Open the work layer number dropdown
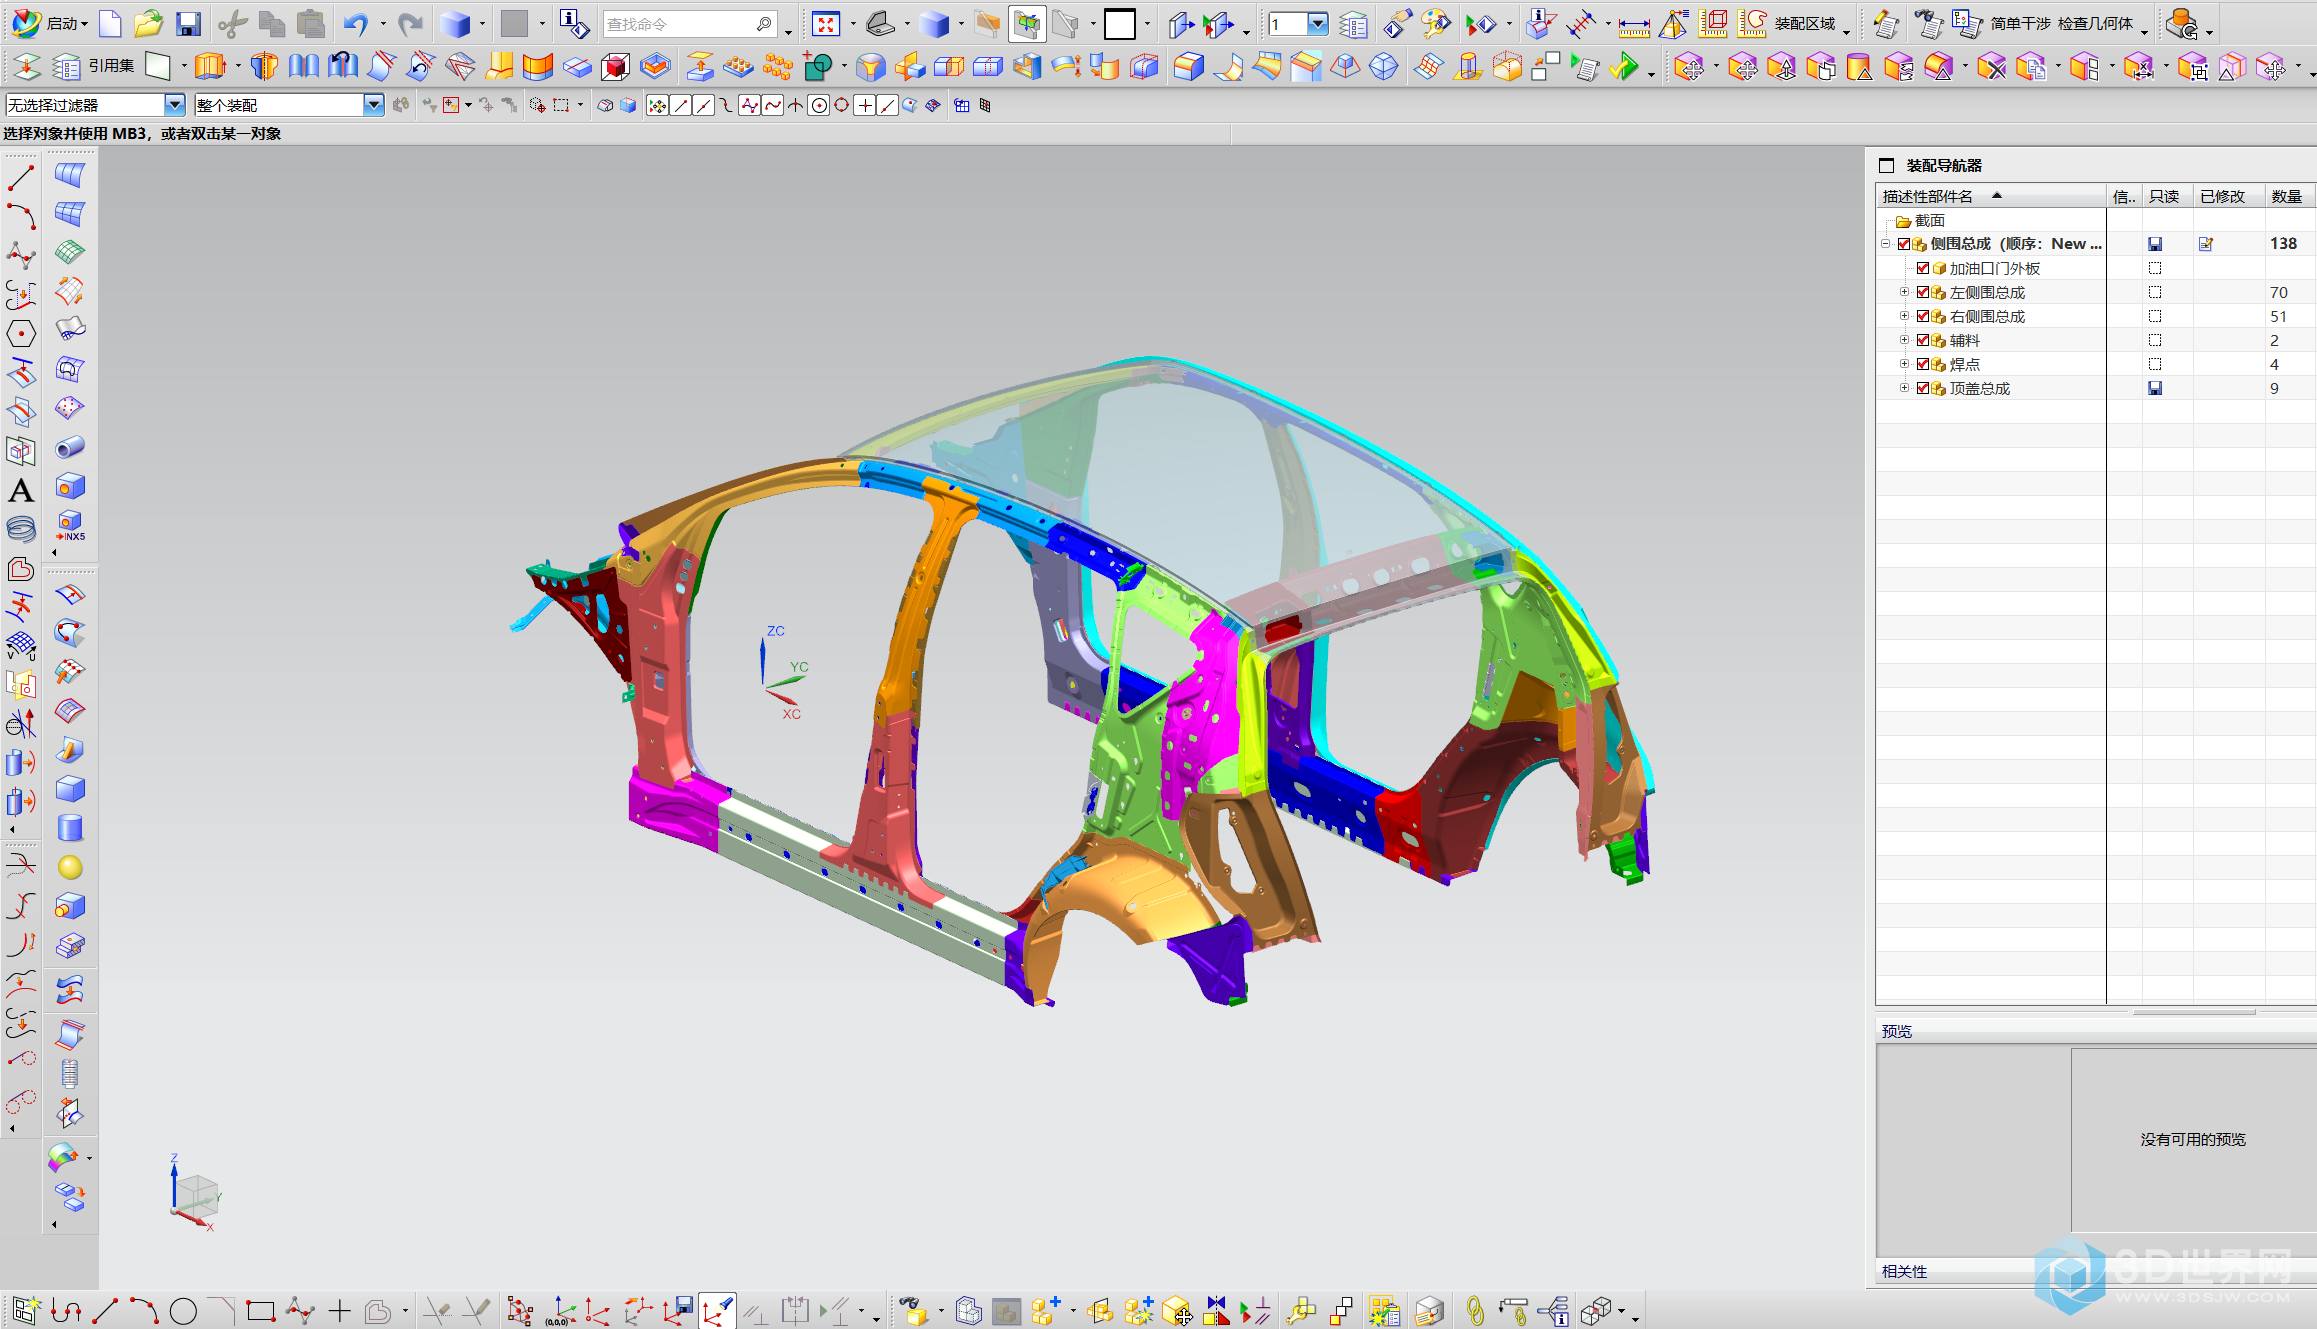 tap(1318, 24)
